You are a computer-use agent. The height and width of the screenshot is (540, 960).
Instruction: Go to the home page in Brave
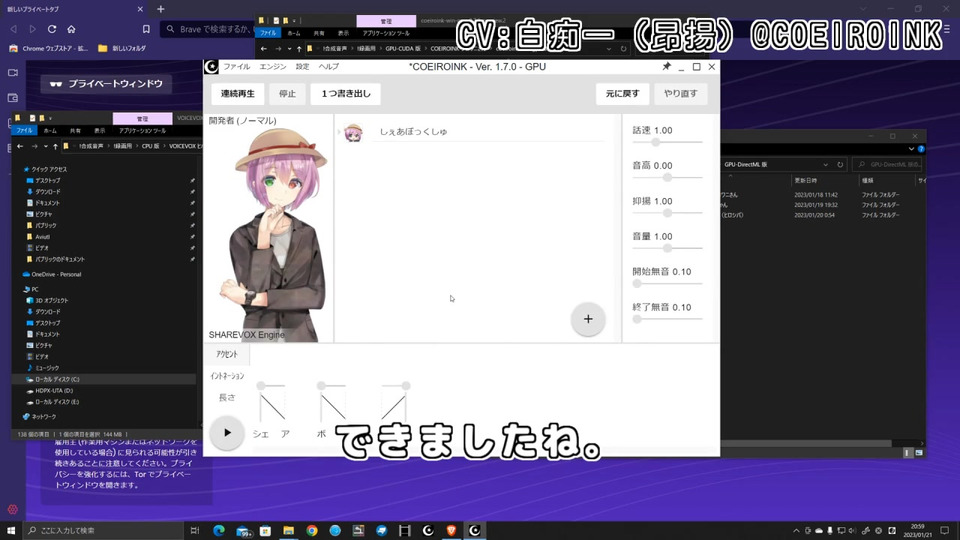72,29
